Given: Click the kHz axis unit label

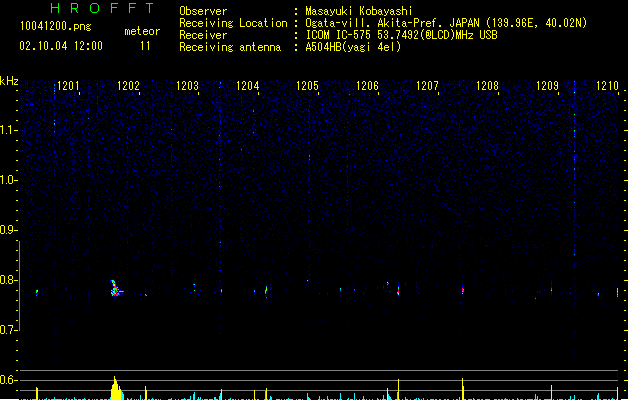Looking at the screenshot, I should pyautogui.click(x=9, y=81).
